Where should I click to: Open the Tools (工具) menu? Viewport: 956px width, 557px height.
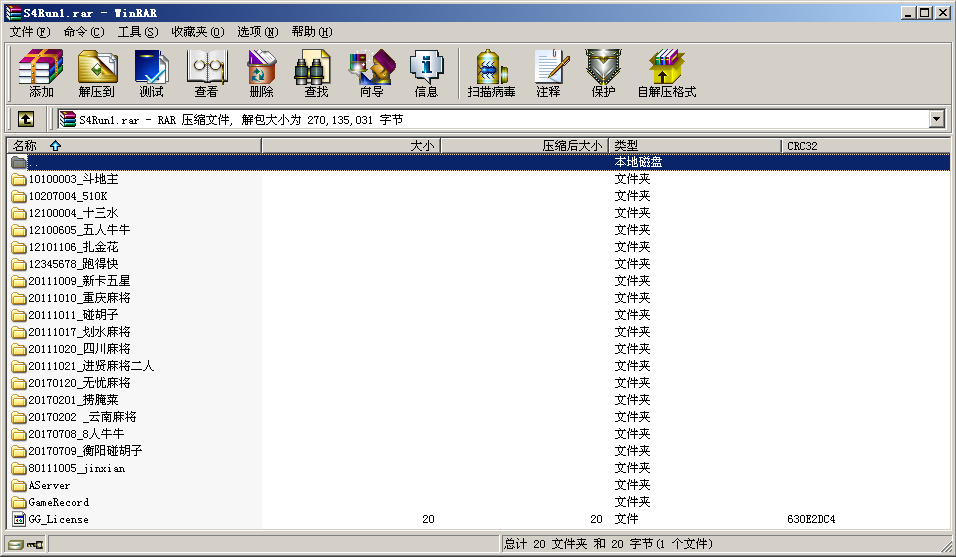tap(138, 32)
